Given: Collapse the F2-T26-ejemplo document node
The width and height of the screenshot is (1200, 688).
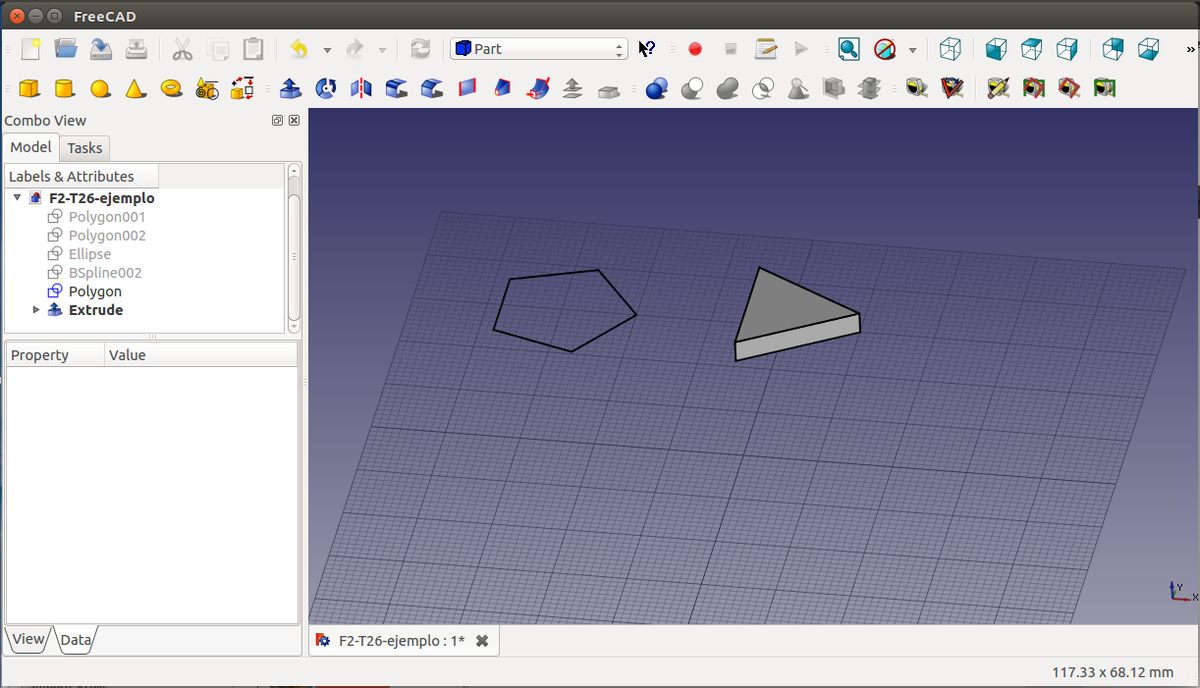Looking at the screenshot, I should click(17, 198).
